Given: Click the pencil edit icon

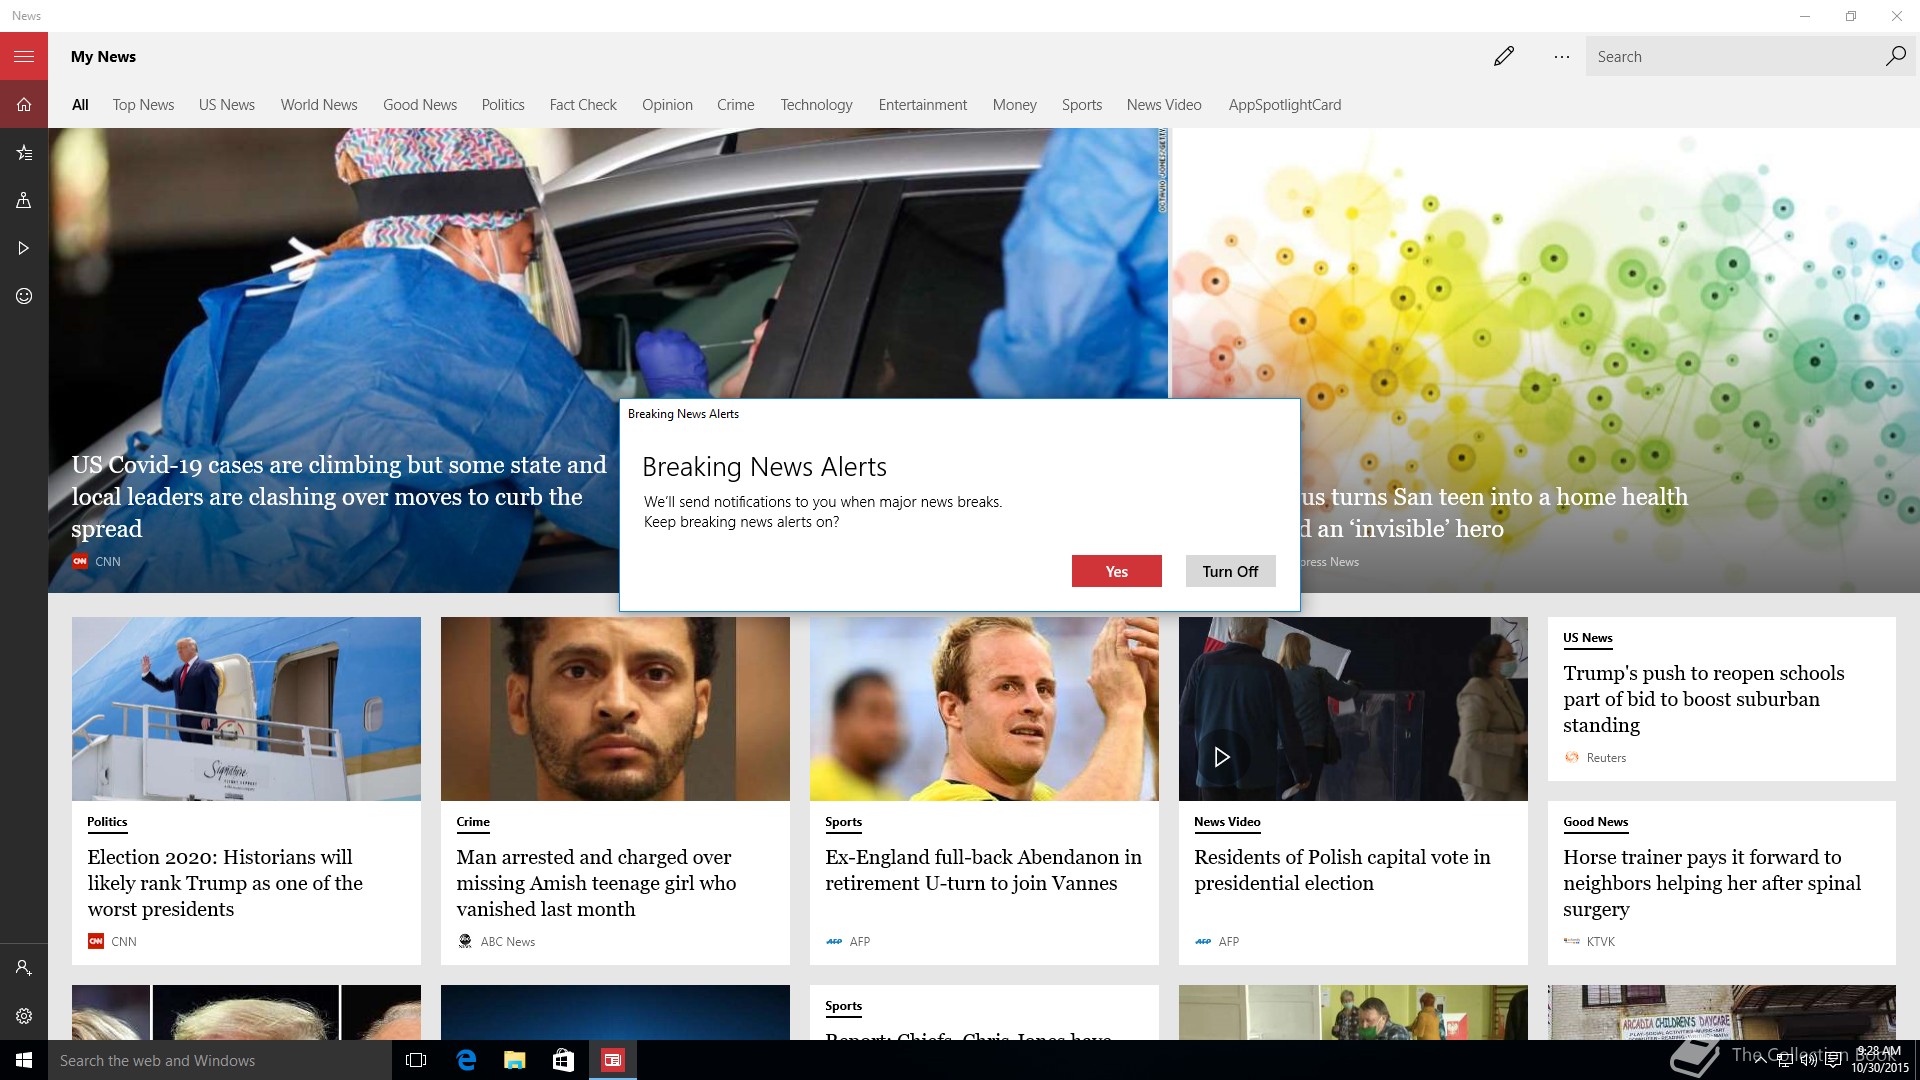Looking at the screenshot, I should [x=1503, y=56].
